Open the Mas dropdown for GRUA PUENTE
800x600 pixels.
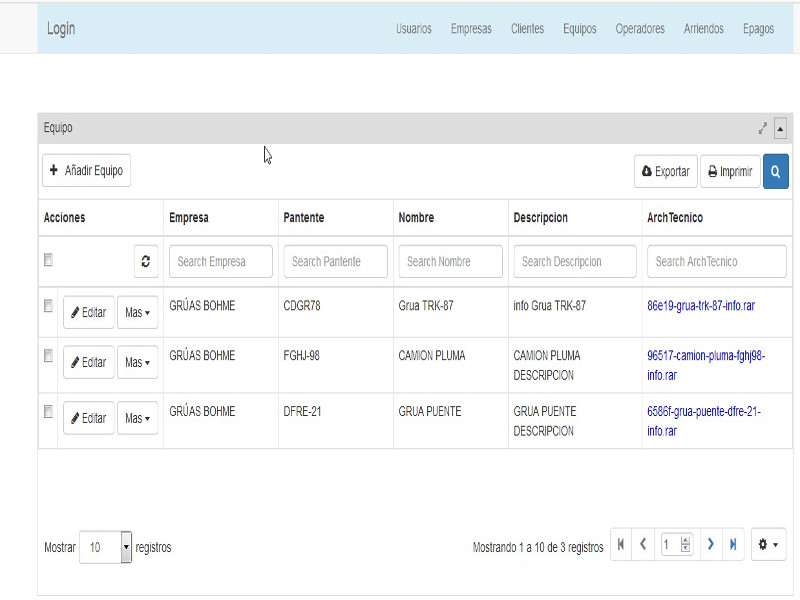138,418
